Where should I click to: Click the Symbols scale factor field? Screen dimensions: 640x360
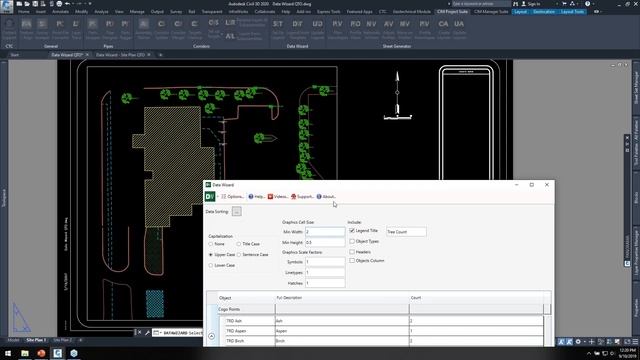pos(325,262)
